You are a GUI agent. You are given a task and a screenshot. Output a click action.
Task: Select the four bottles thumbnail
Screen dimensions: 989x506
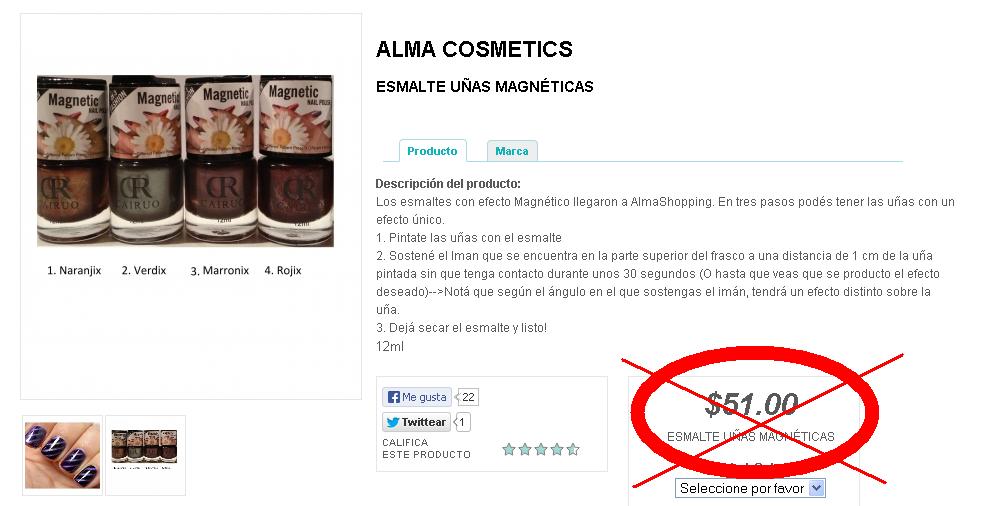point(145,455)
